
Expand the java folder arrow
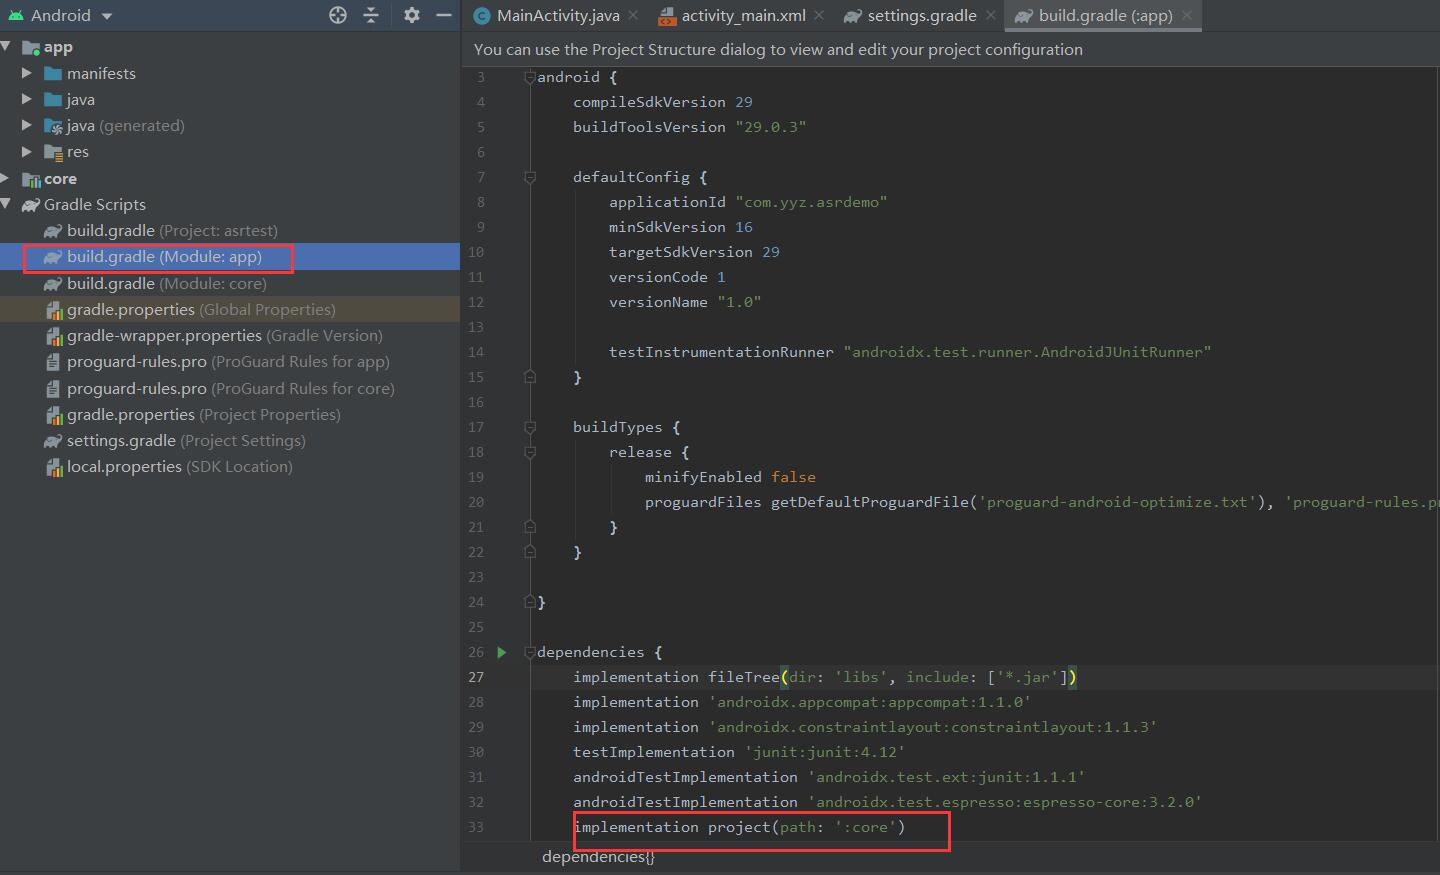pos(27,99)
